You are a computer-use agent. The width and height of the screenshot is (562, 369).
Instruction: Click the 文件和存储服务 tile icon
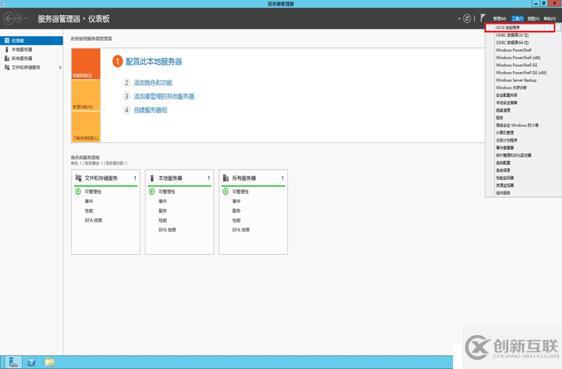[x=78, y=178]
